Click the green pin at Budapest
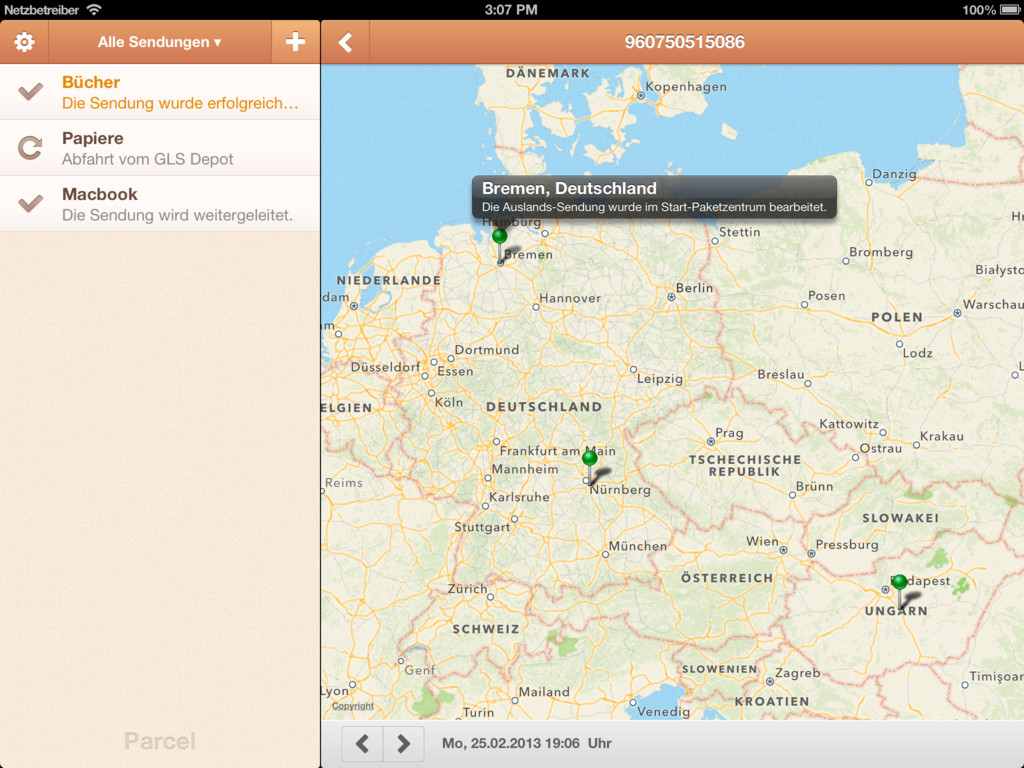The image size is (1024, 768). (x=899, y=583)
